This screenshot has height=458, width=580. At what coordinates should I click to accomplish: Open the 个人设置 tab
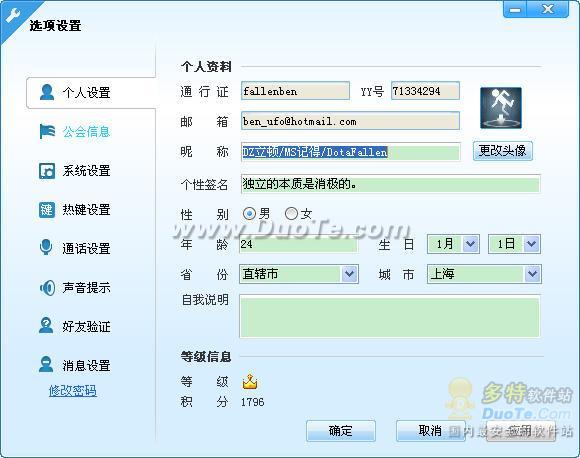coord(91,93)
